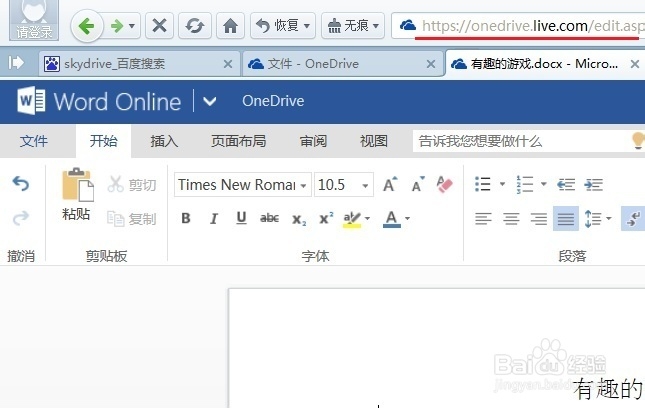Screen dimensions: 645x408
Task: Click the 复制 copy button
Action: click(x=132, y=218)
